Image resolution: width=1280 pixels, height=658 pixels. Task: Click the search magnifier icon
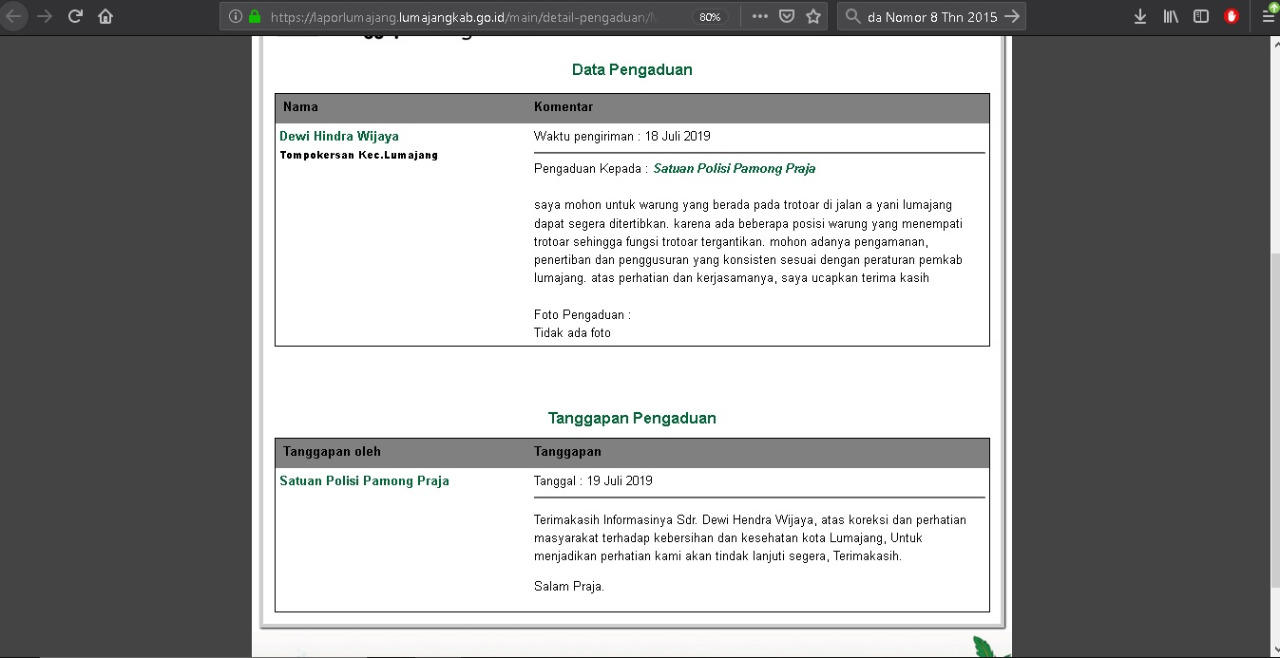coord(853,17)
